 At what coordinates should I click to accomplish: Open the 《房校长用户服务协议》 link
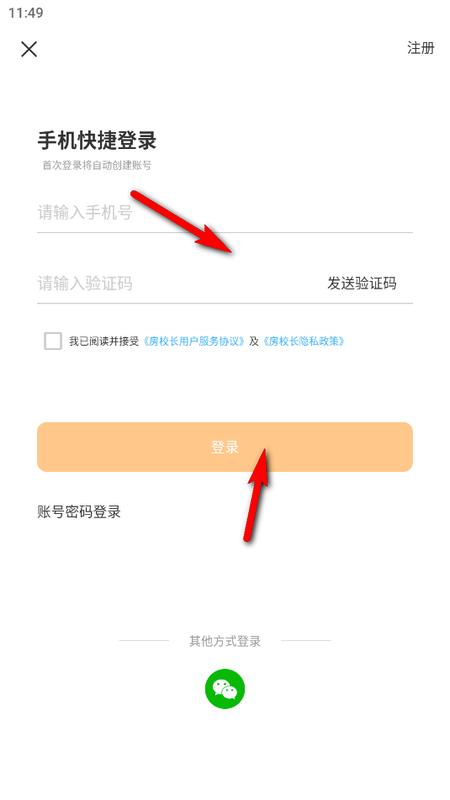[194, 341]
